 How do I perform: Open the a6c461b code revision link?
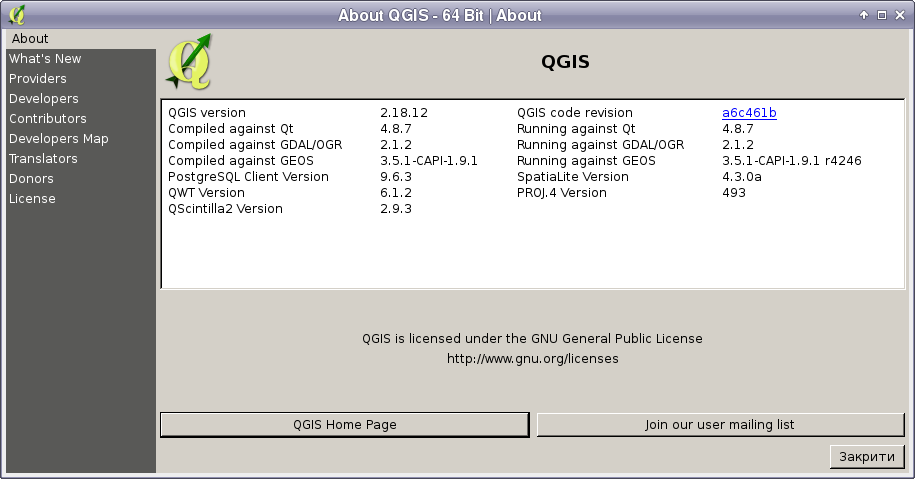(x=749, y=113)
